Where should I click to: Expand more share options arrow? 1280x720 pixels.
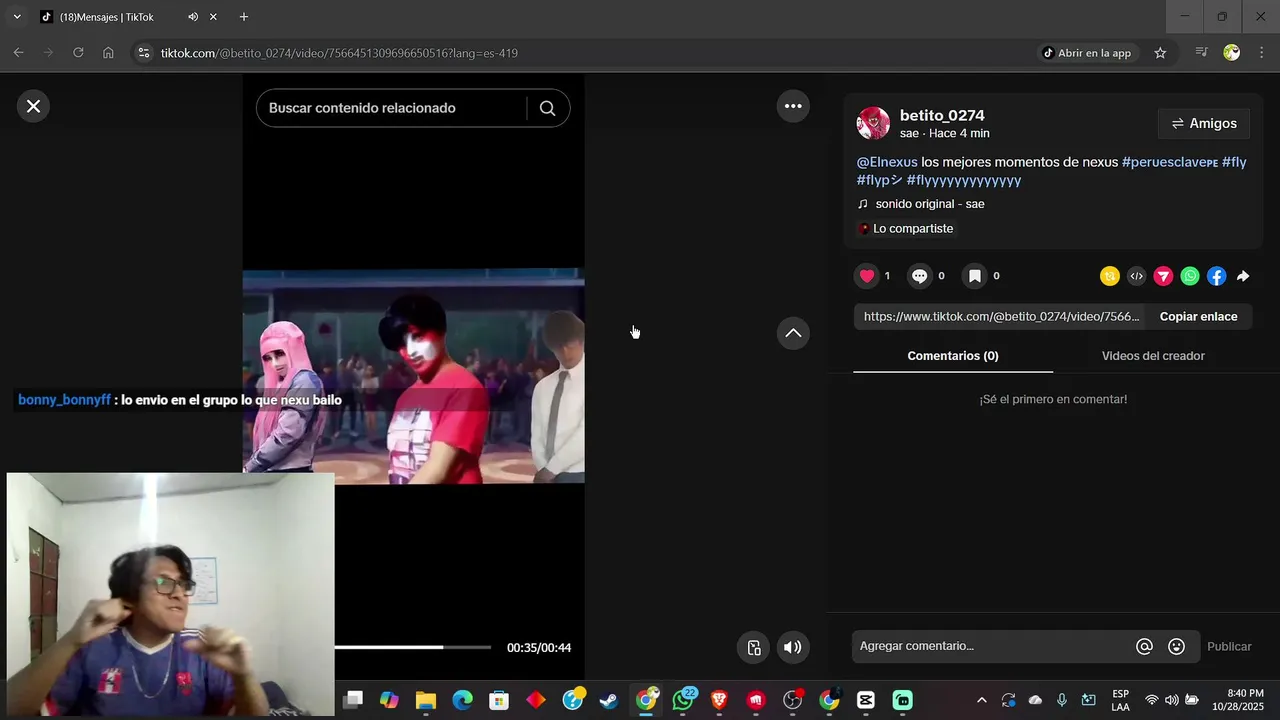tap(1243, 277)
